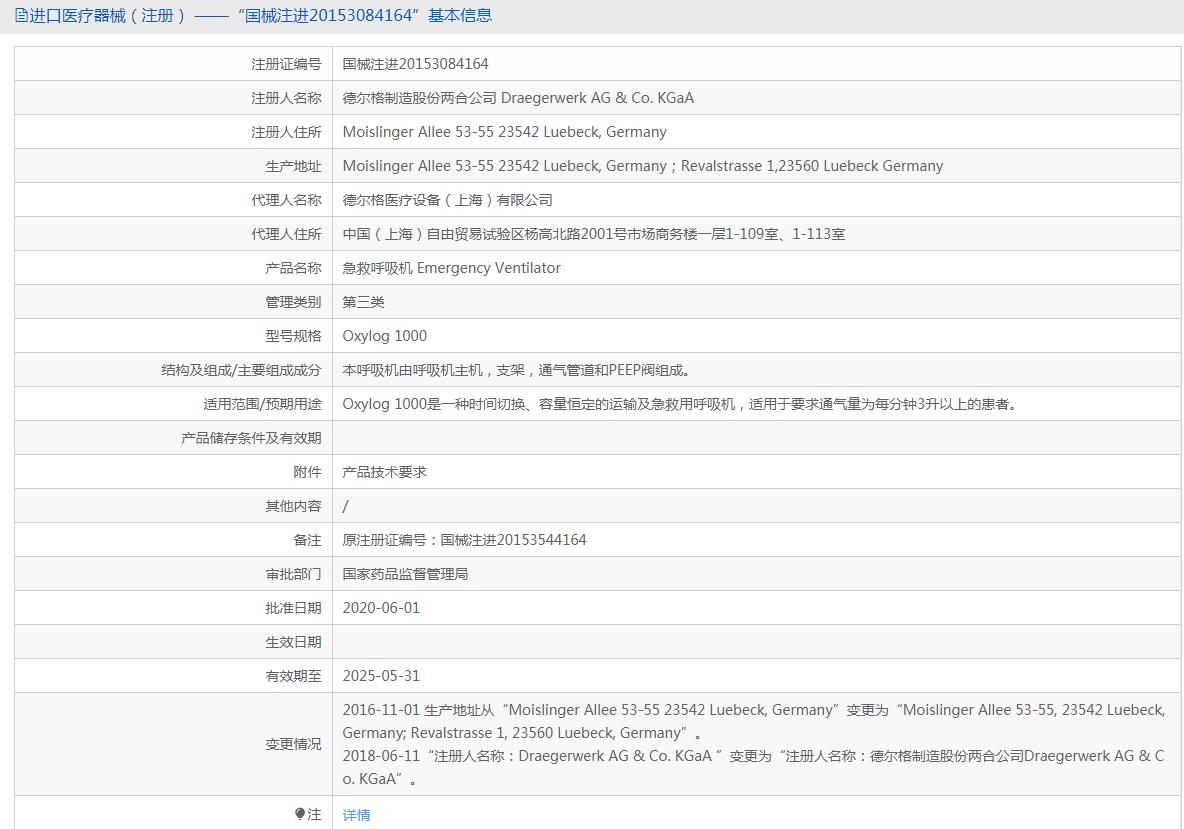Click the 适用范围/预期用途 label

point(262,404)
